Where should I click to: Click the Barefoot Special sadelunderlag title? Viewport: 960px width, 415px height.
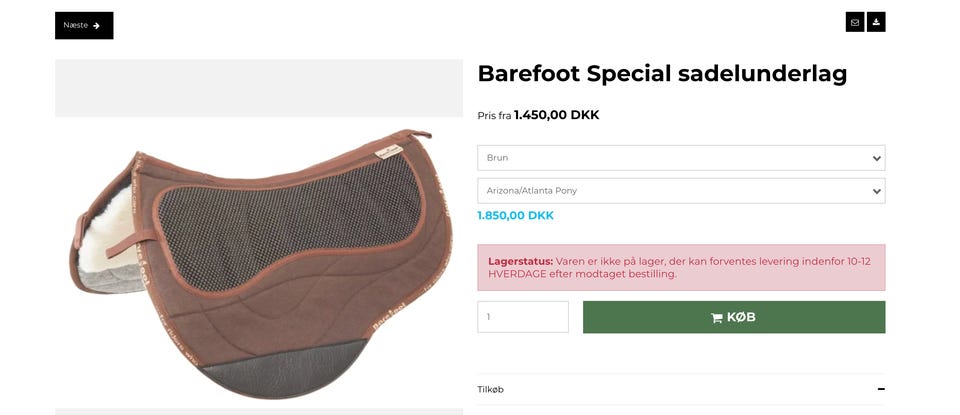(x=662, y=73)
